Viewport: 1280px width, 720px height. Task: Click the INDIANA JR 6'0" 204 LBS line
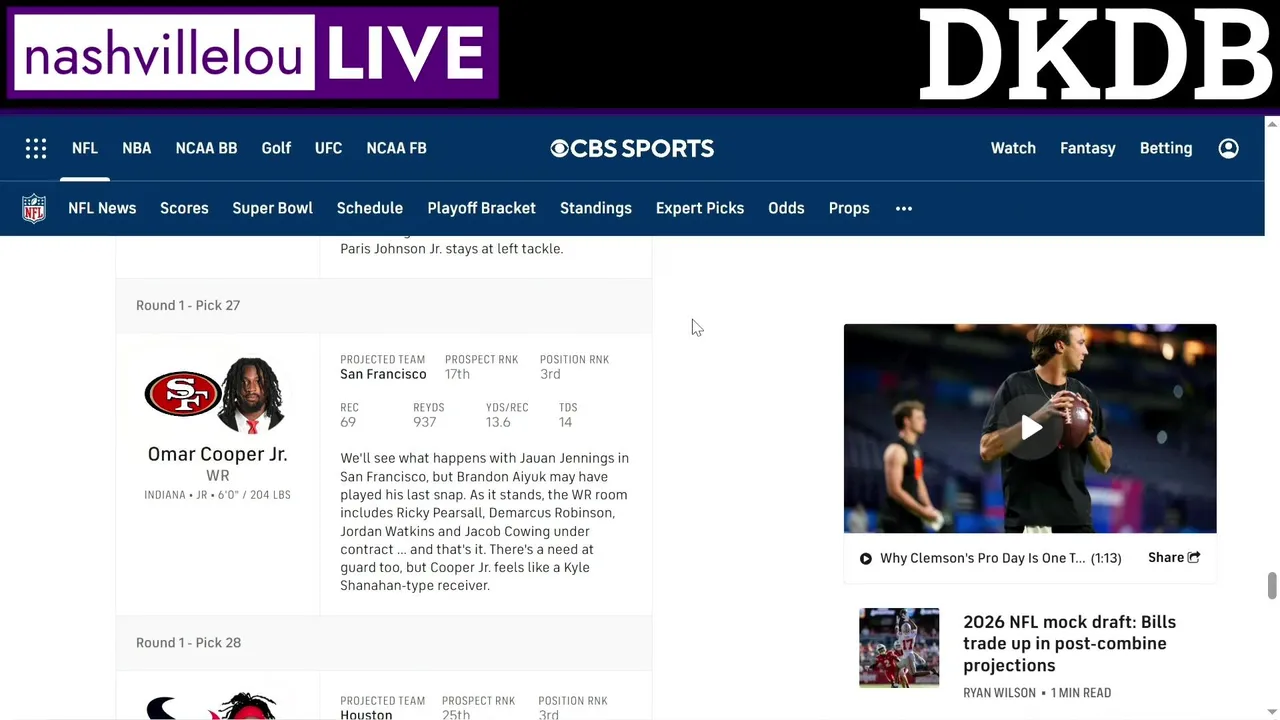tap(217, 495)
